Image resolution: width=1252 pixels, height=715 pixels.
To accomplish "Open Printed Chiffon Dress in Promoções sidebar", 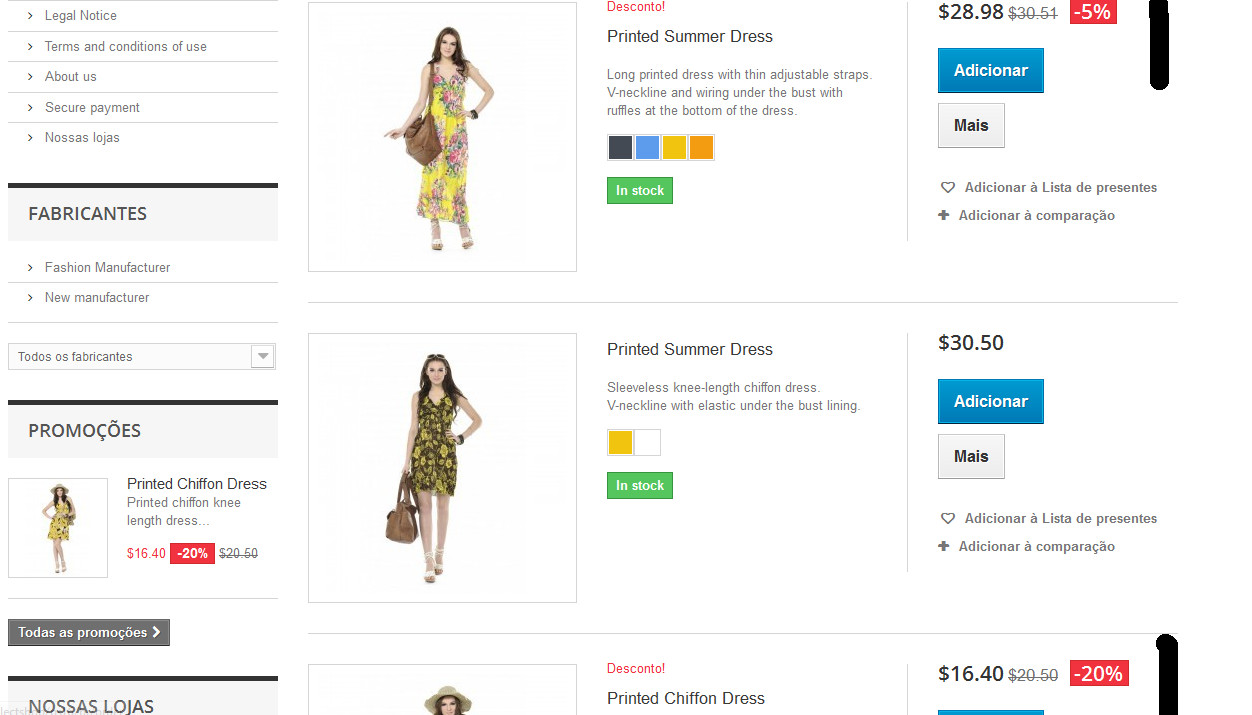I will click(x=197, y=484).
